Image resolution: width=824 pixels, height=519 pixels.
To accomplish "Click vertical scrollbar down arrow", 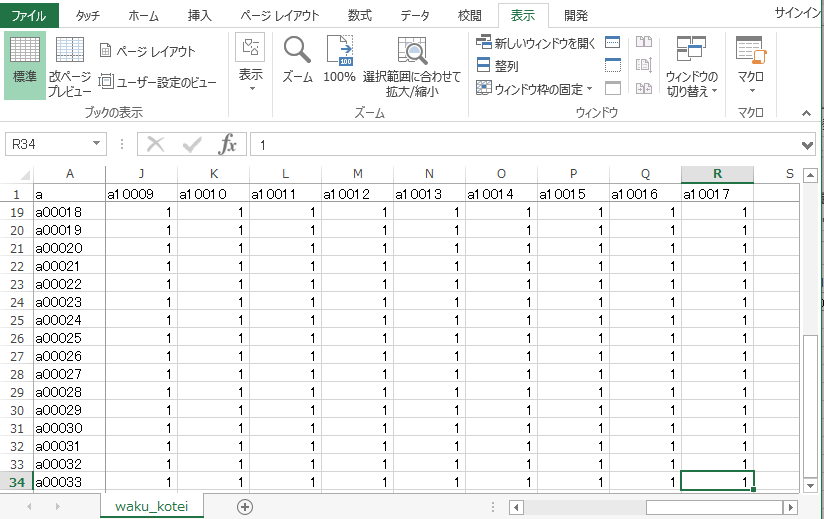I will [810, 486].
